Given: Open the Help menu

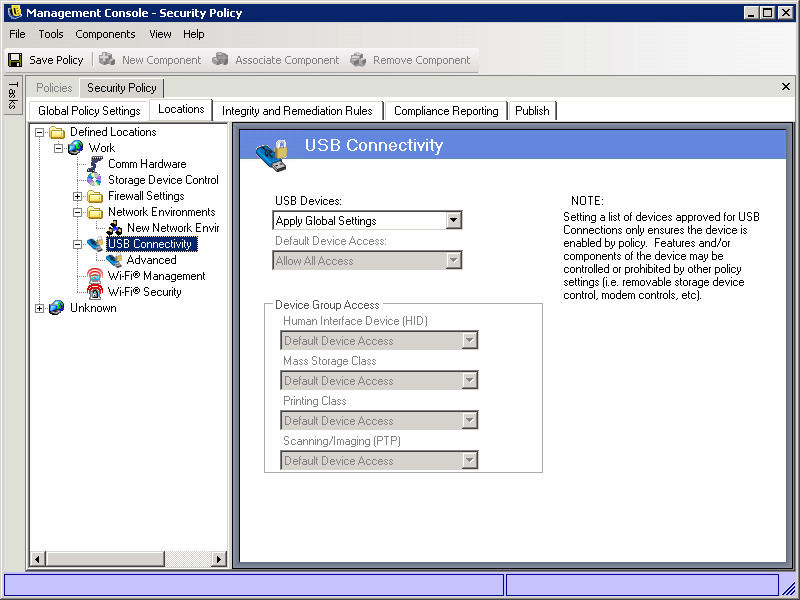Looking at the screenshot, I should coord(194,34).
